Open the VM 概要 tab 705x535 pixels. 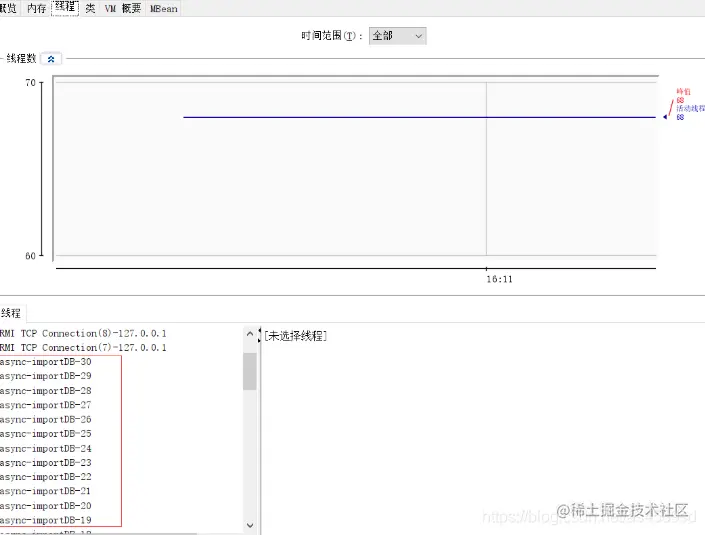122,8
